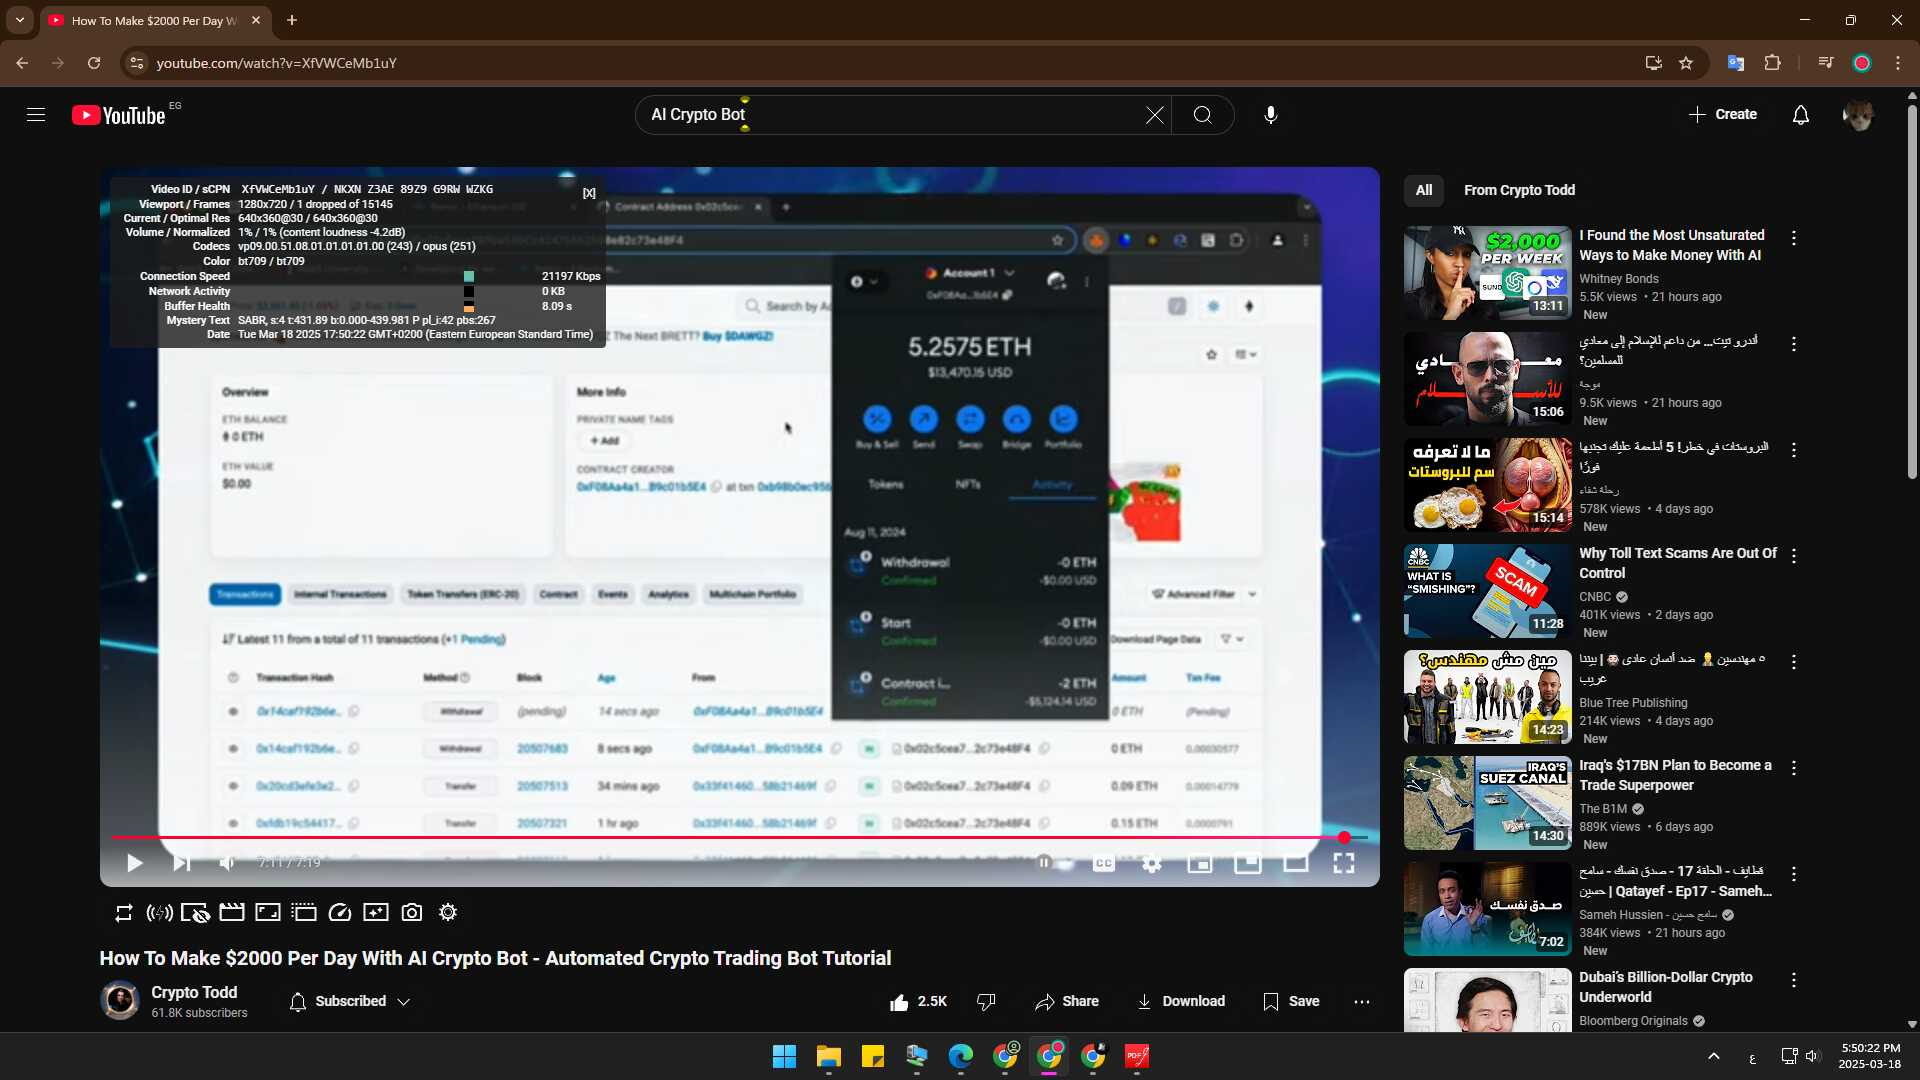
Task: Run the search with the magnifier button
Action: click(1203, 115)
